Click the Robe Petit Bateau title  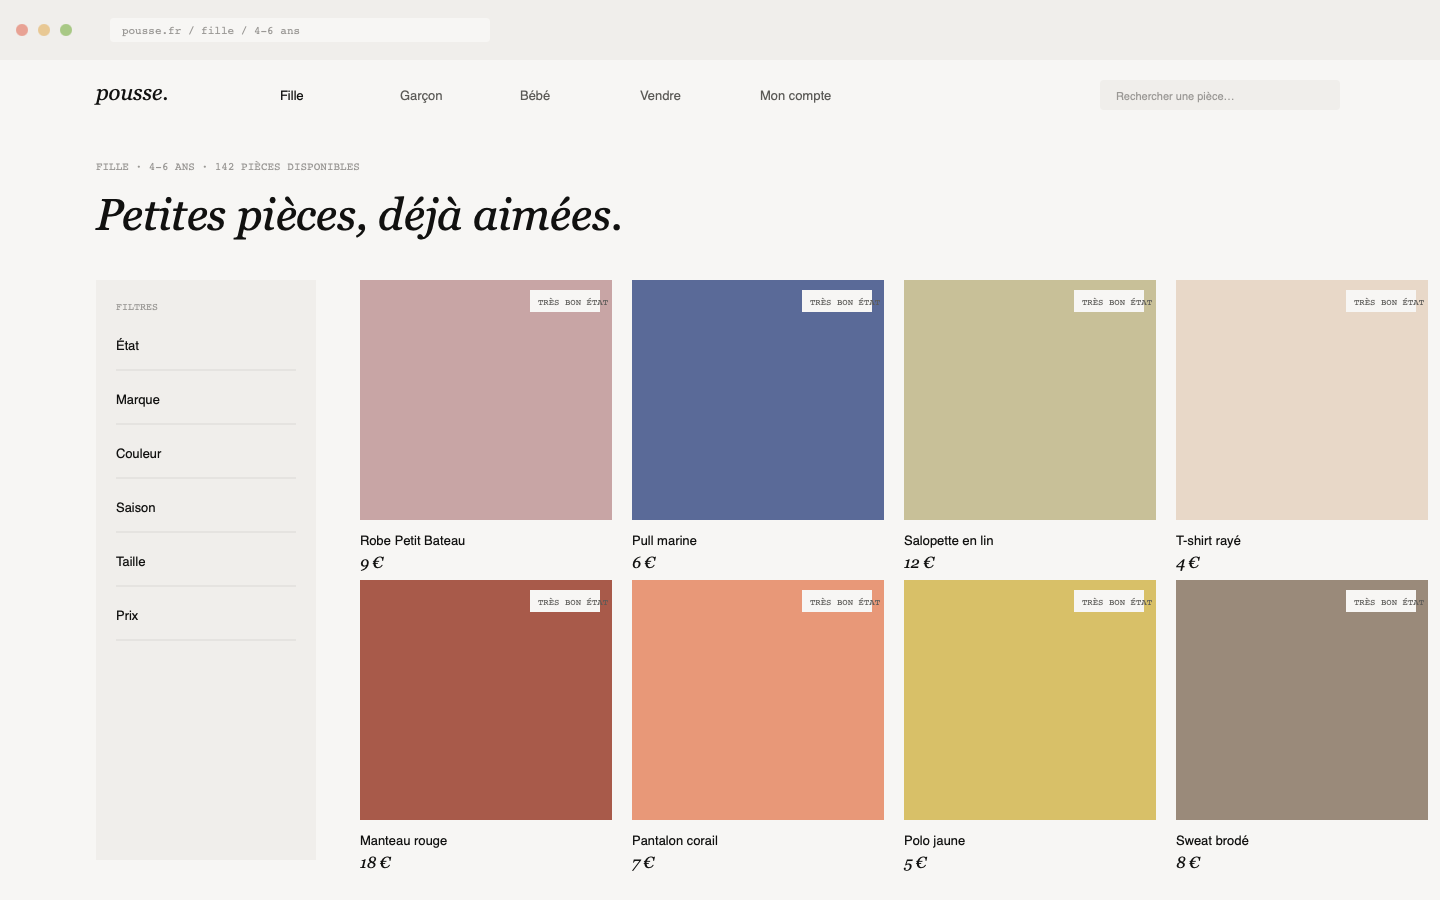click(412, 541)
